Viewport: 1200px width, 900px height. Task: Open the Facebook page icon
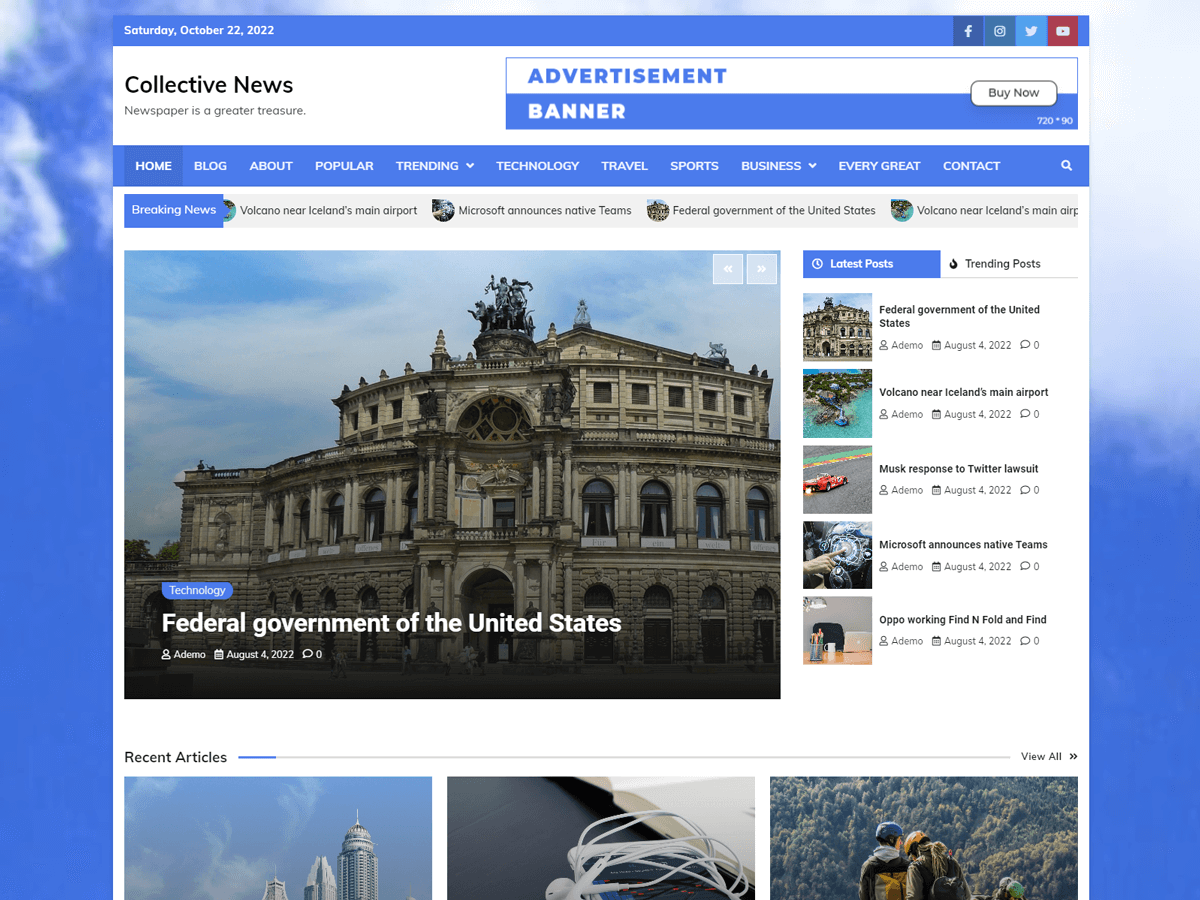tap(967, 30)
